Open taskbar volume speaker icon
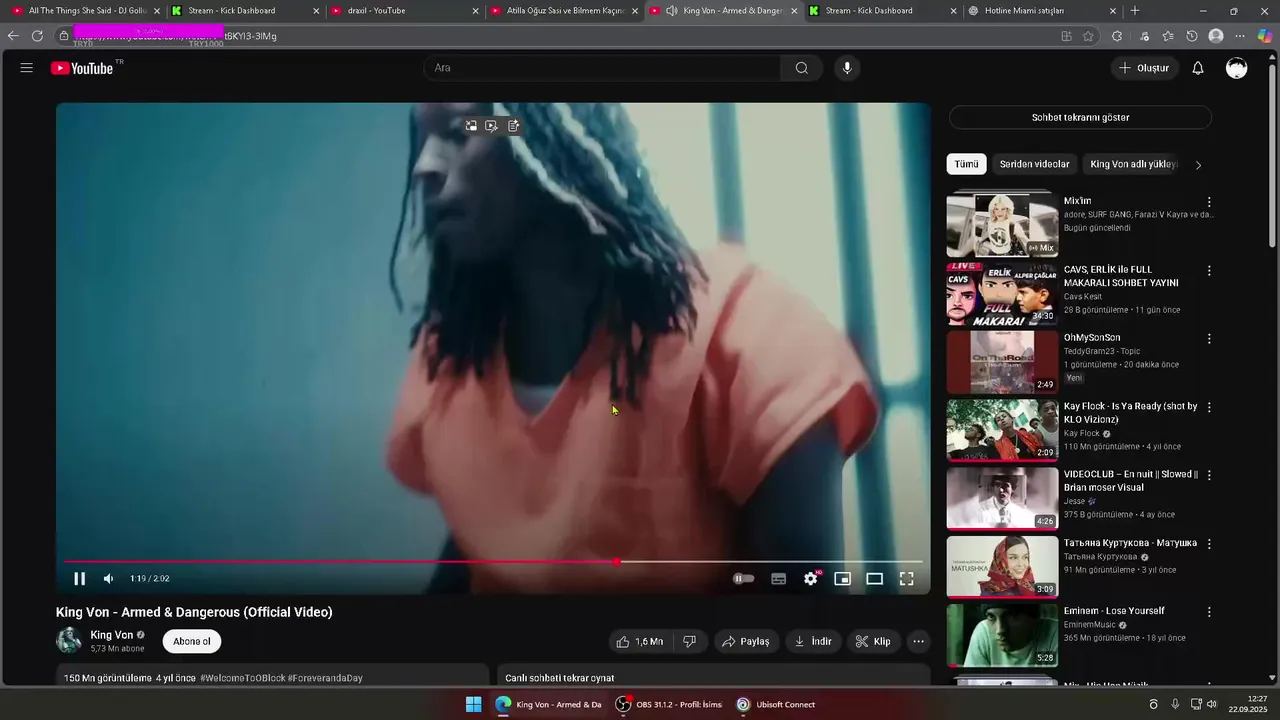The width and height of the screenshot is (1280, 720). 1212,705
